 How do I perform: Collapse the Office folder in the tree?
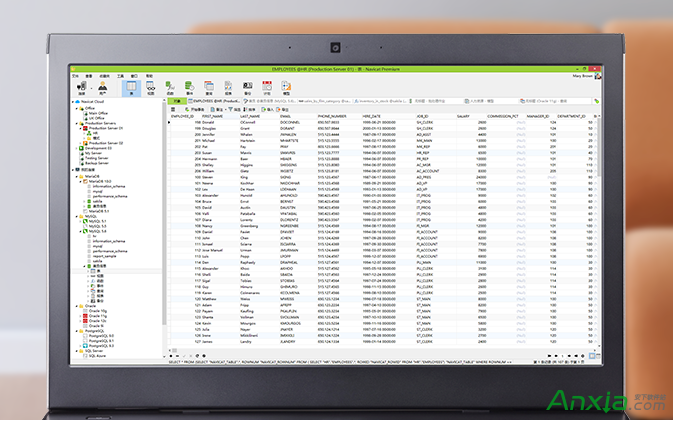77,108
